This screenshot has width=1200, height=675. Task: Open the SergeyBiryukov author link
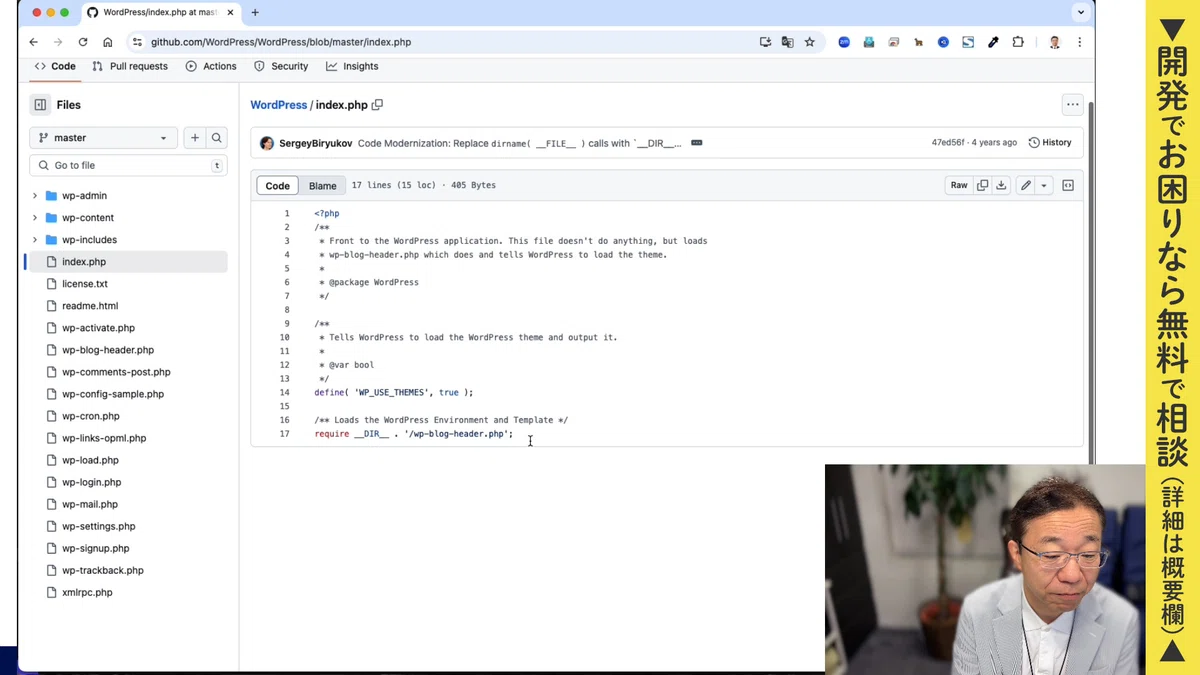click(315, 143)
